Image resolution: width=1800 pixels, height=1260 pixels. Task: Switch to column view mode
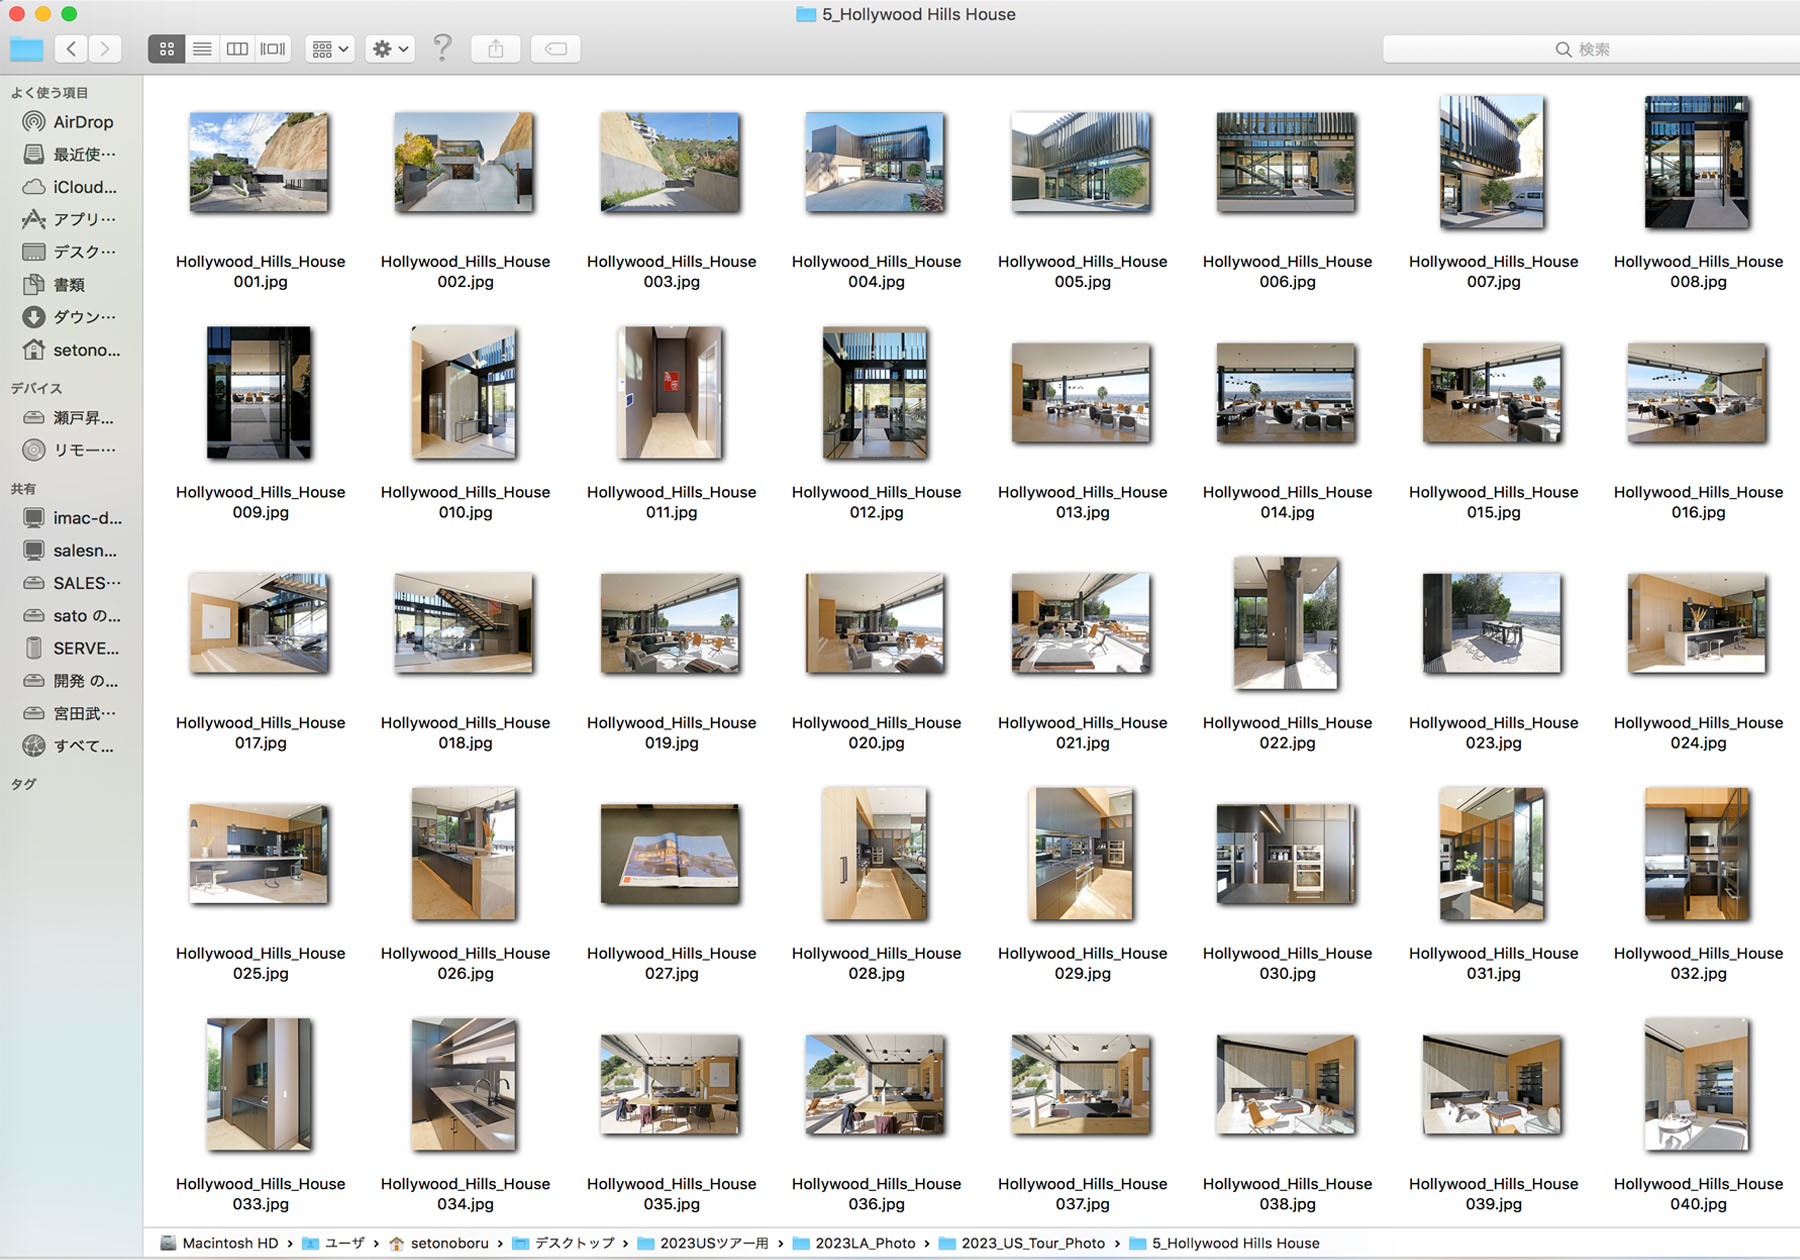(x=237, y=49)
